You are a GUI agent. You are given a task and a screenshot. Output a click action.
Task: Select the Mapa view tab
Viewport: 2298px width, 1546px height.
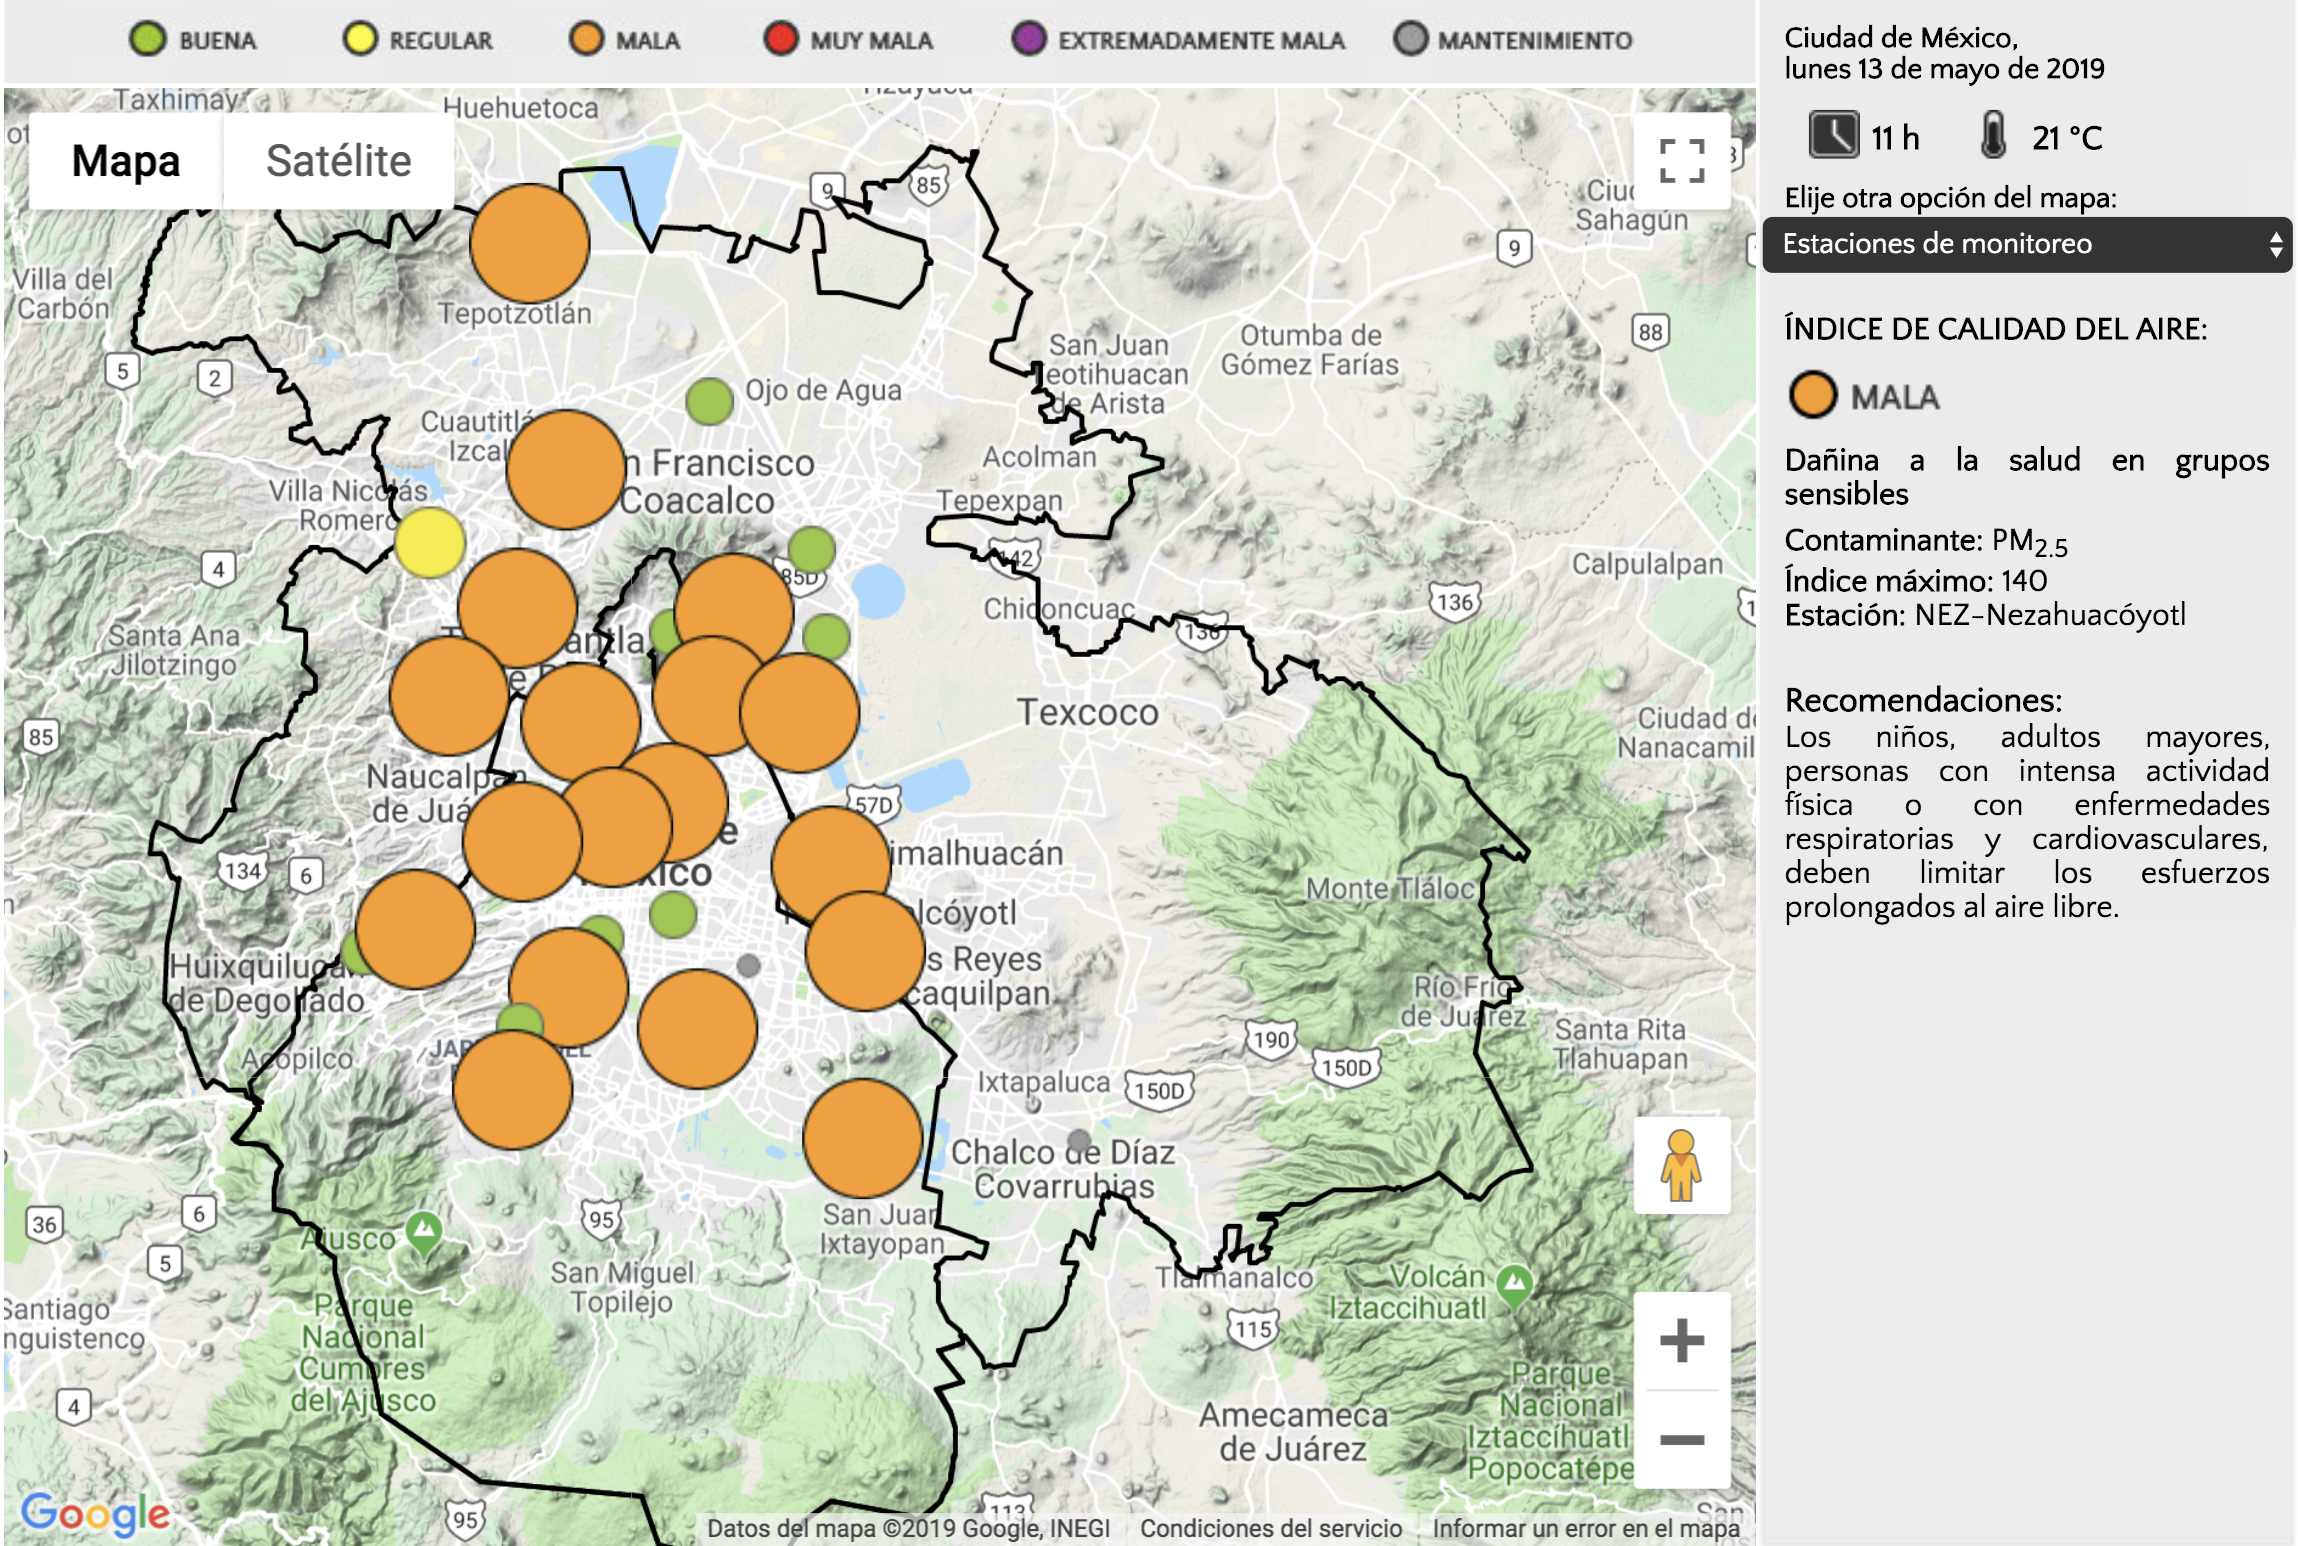(126, 161)
